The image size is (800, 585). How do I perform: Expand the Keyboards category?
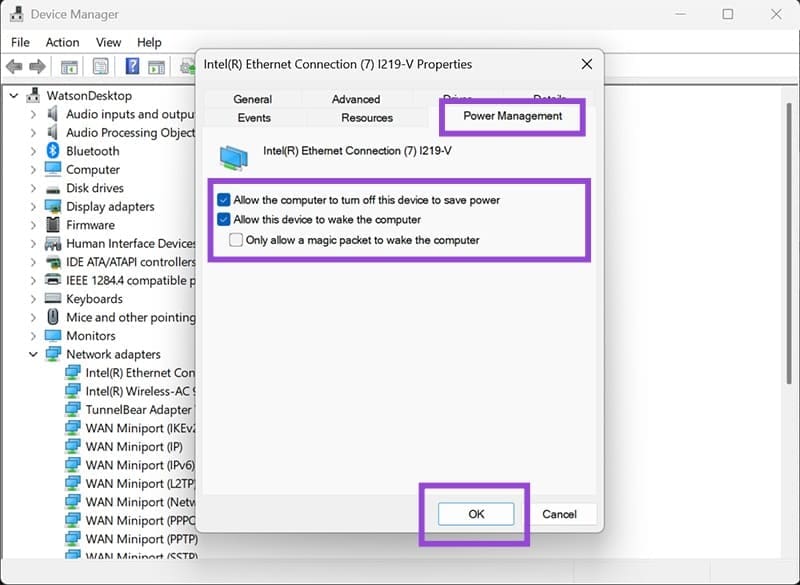click(34, 298)
